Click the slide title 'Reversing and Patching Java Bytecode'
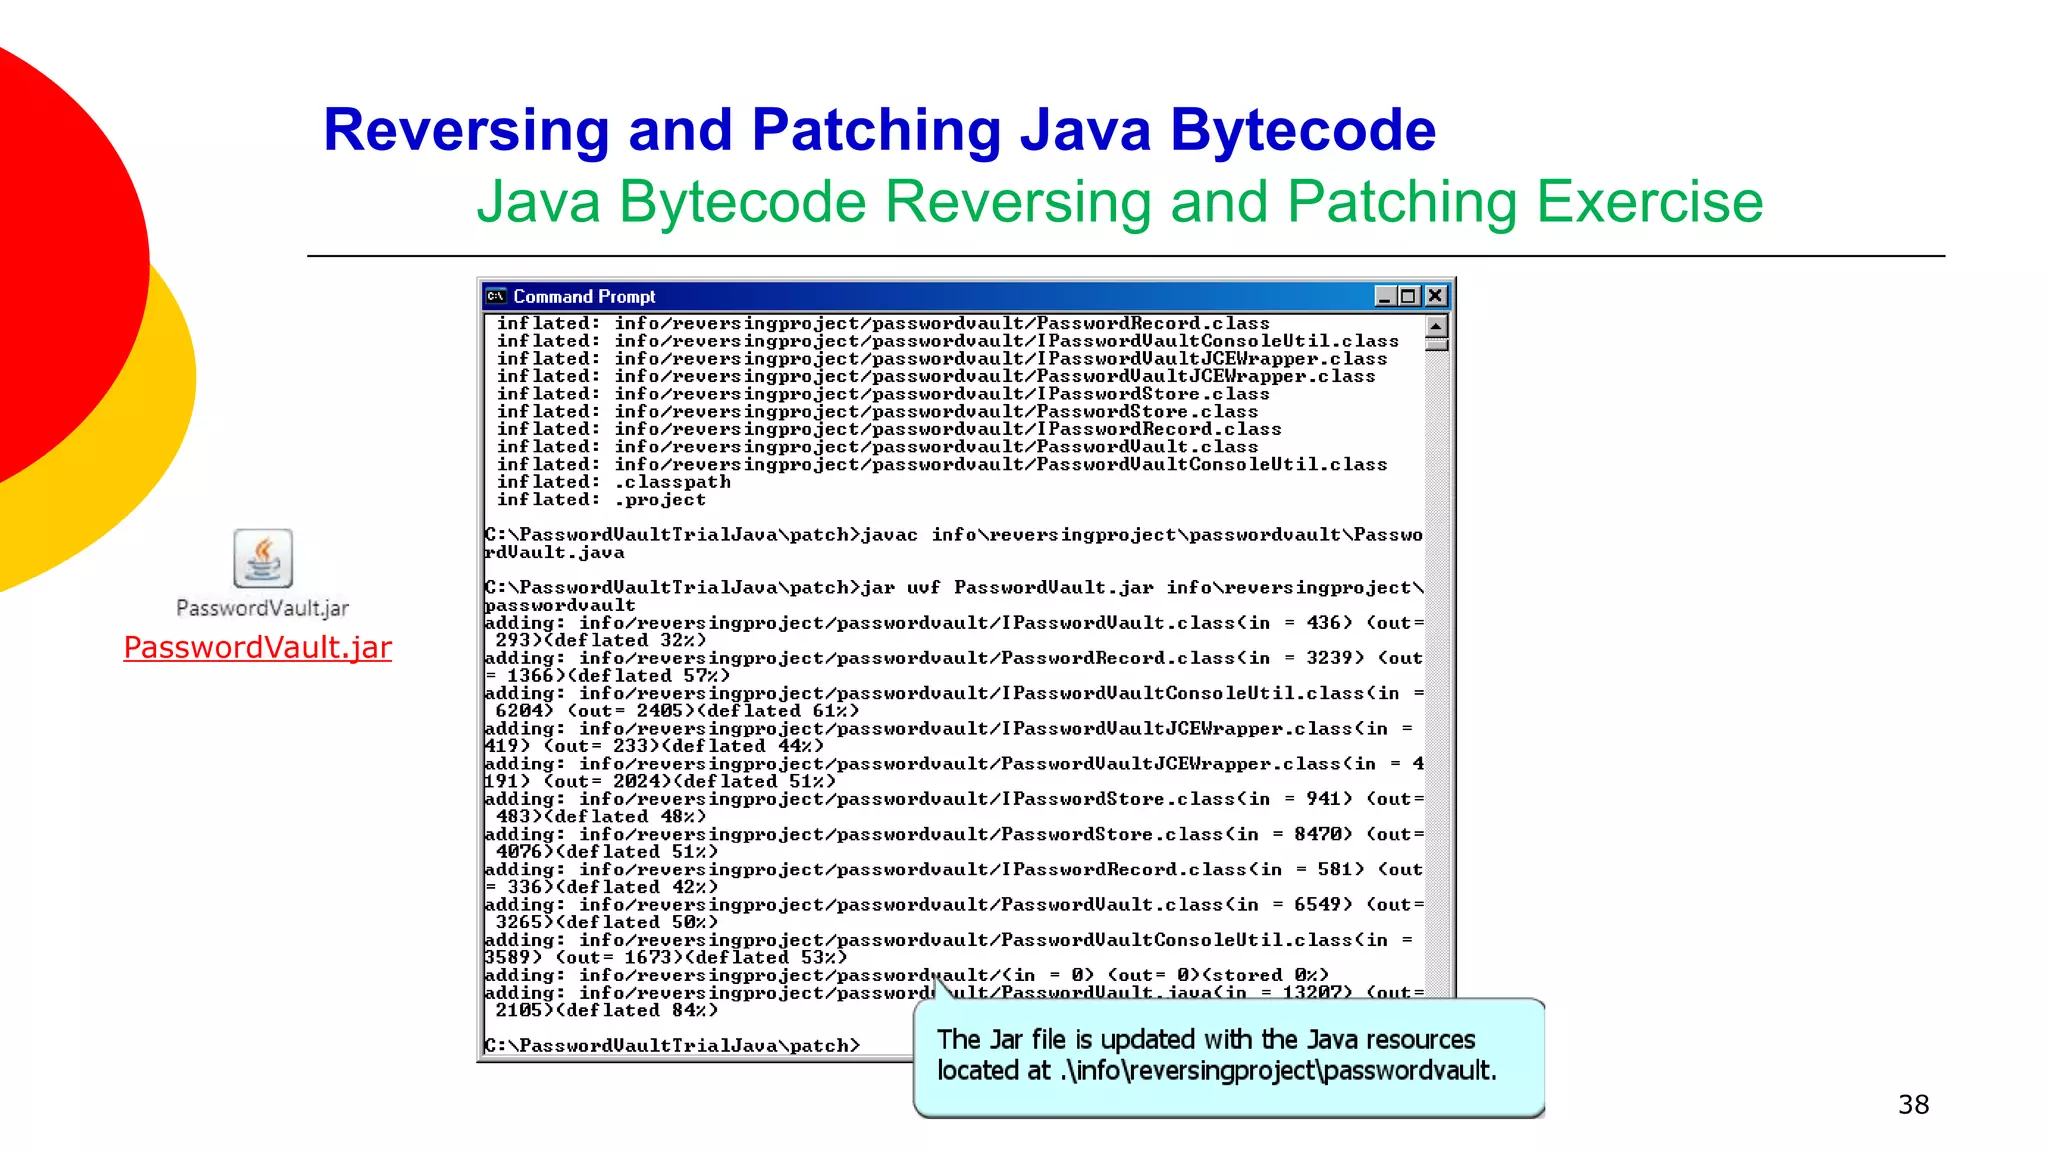 pyautogui.click(x=880, y=130)
